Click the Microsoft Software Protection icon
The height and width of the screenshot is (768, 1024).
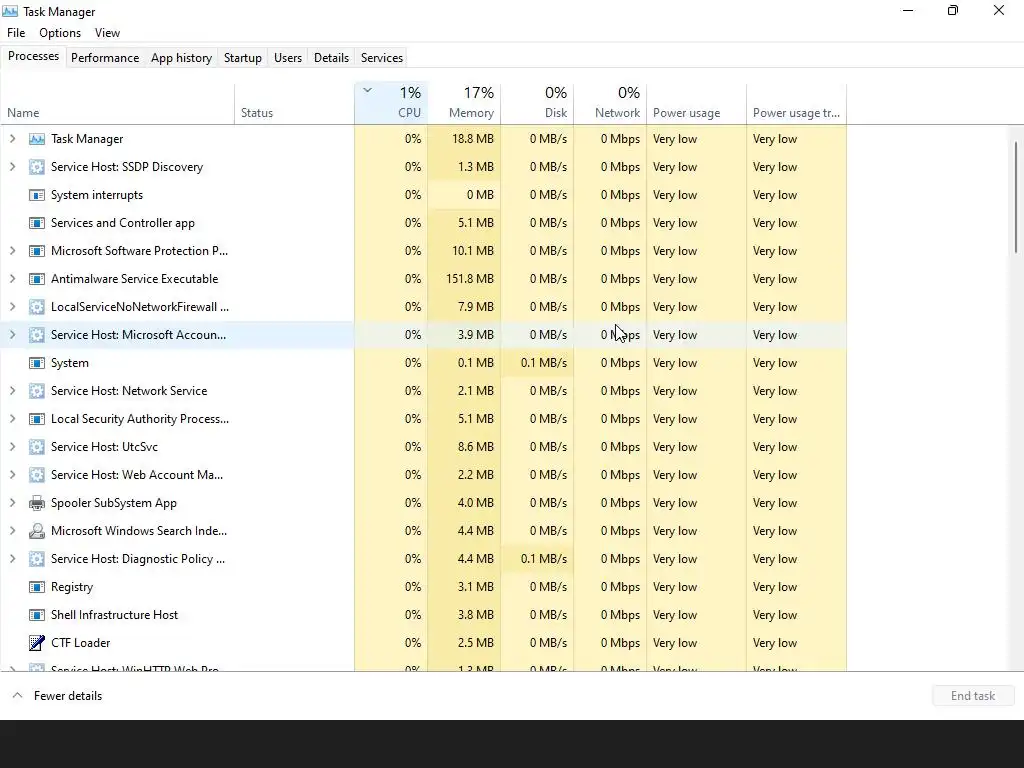tap(37, 251)
